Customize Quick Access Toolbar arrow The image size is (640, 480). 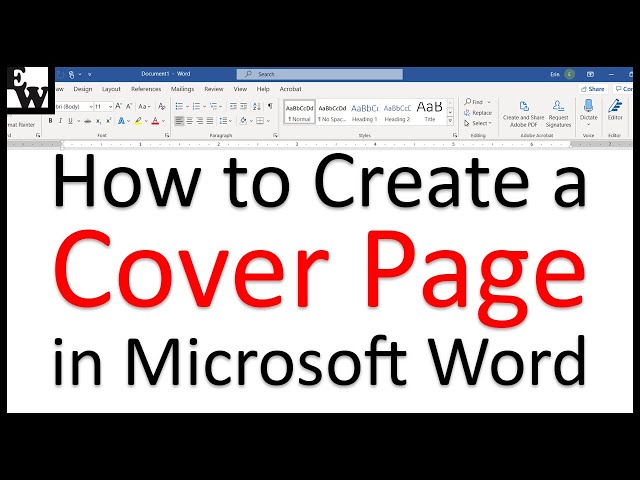click(89, 75)
